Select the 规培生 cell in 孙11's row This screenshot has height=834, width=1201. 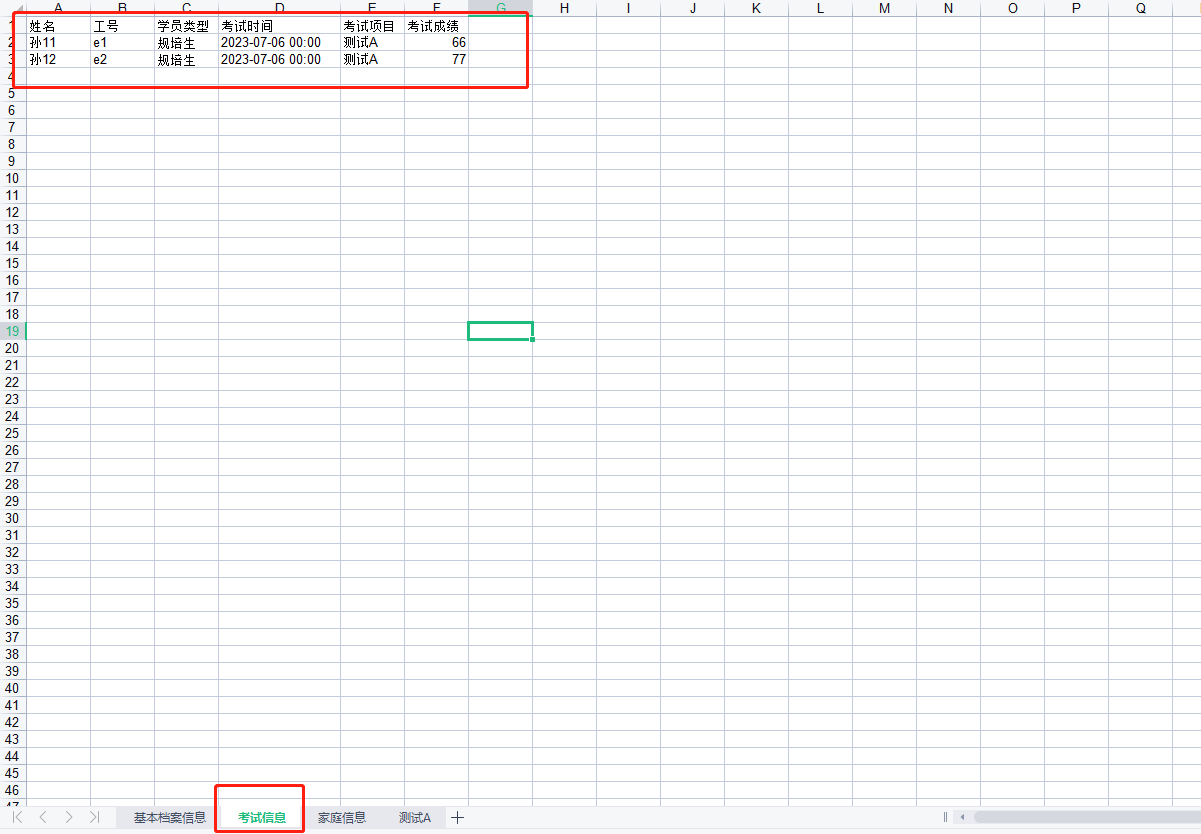(186, 43)
